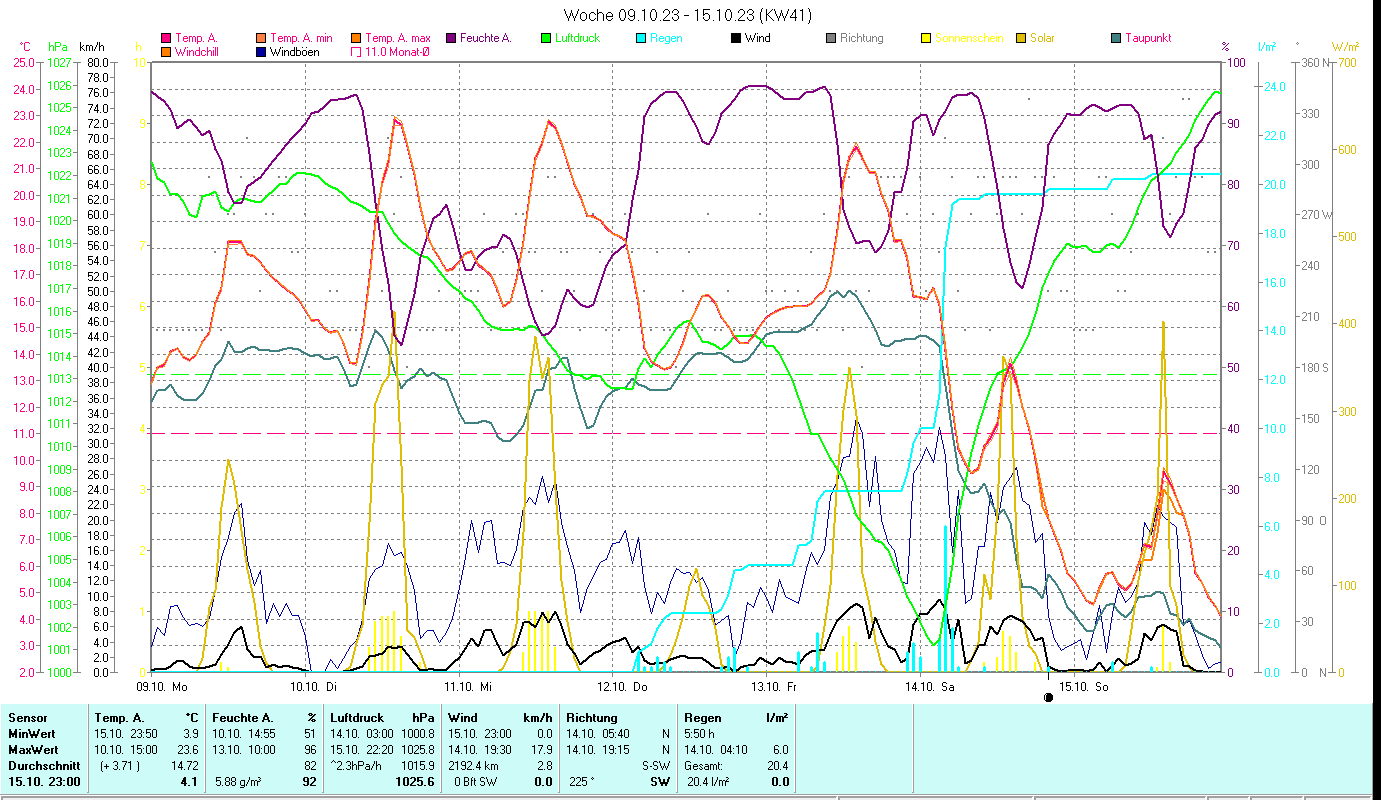
Task: Click the new moon symbol below the time axis
Action: [1048, 697]
